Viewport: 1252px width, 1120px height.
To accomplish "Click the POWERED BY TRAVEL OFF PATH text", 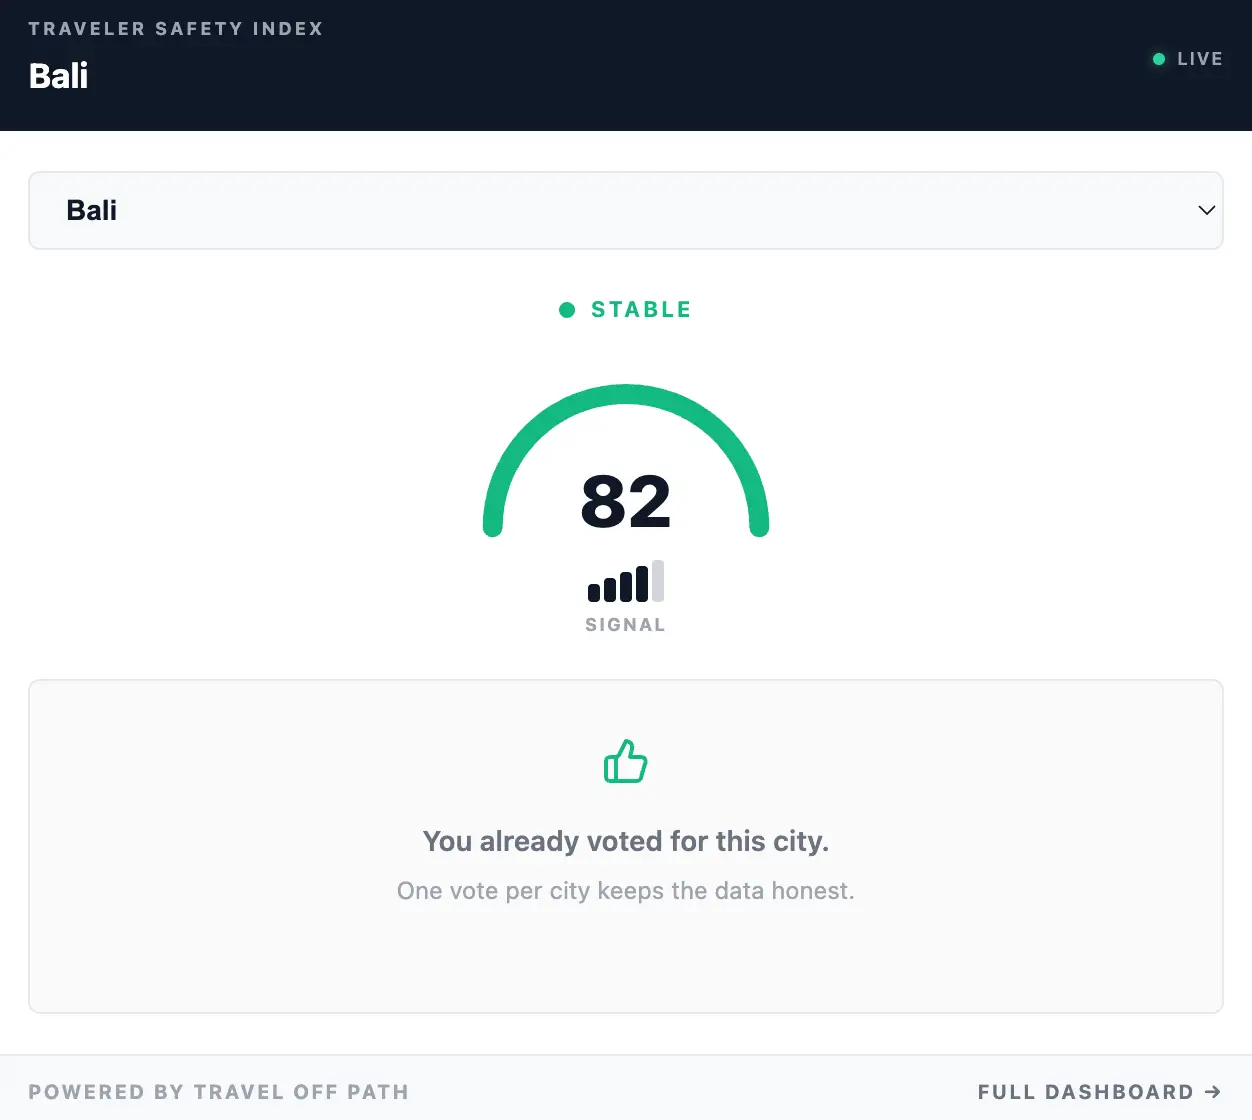I will click(218, 1092).
